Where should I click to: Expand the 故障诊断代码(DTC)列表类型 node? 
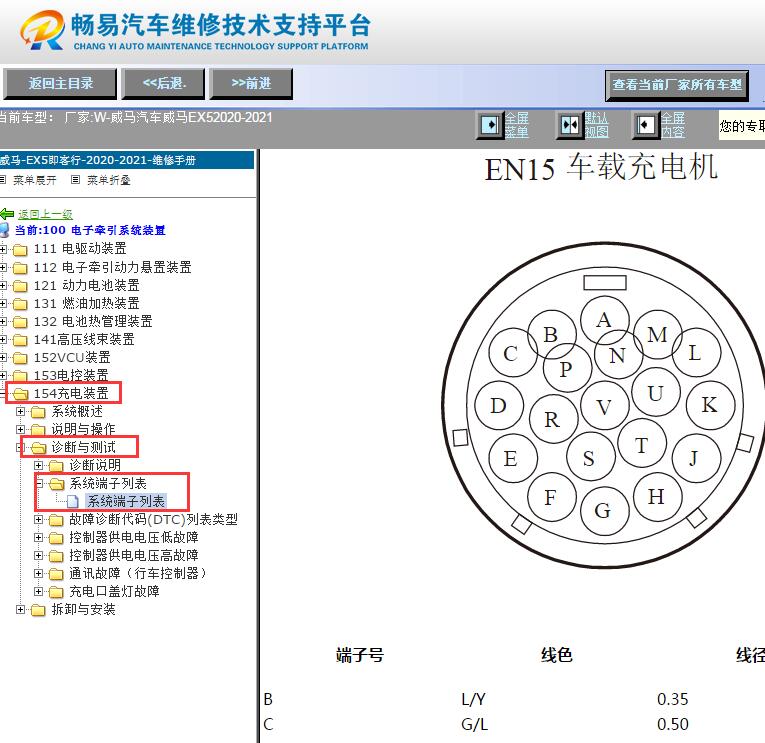point(39,520)
